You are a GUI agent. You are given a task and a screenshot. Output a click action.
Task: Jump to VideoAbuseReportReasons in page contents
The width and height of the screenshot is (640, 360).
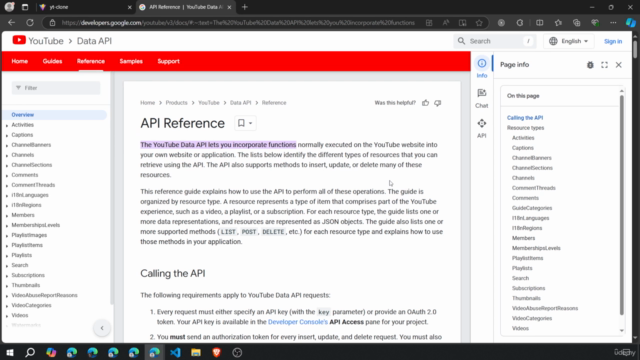point(545,308)
